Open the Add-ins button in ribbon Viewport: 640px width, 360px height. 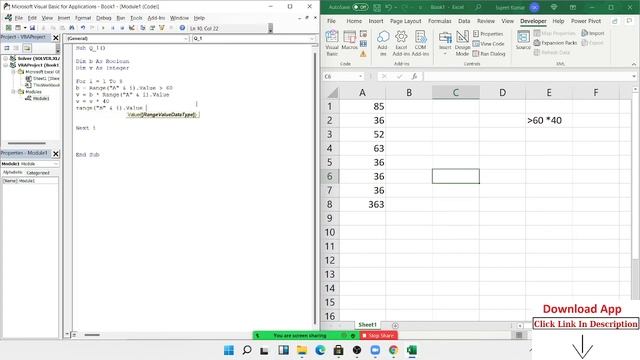383,43
